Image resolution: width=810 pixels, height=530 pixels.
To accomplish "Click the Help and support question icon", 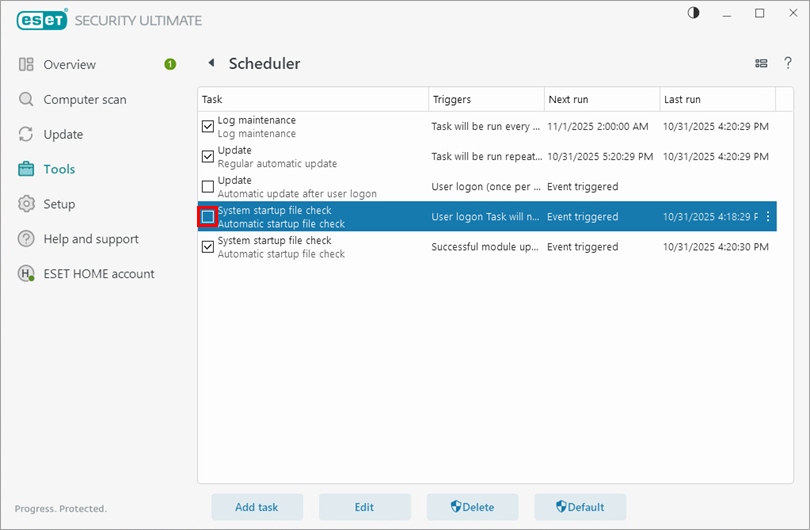I will (26, 239).
